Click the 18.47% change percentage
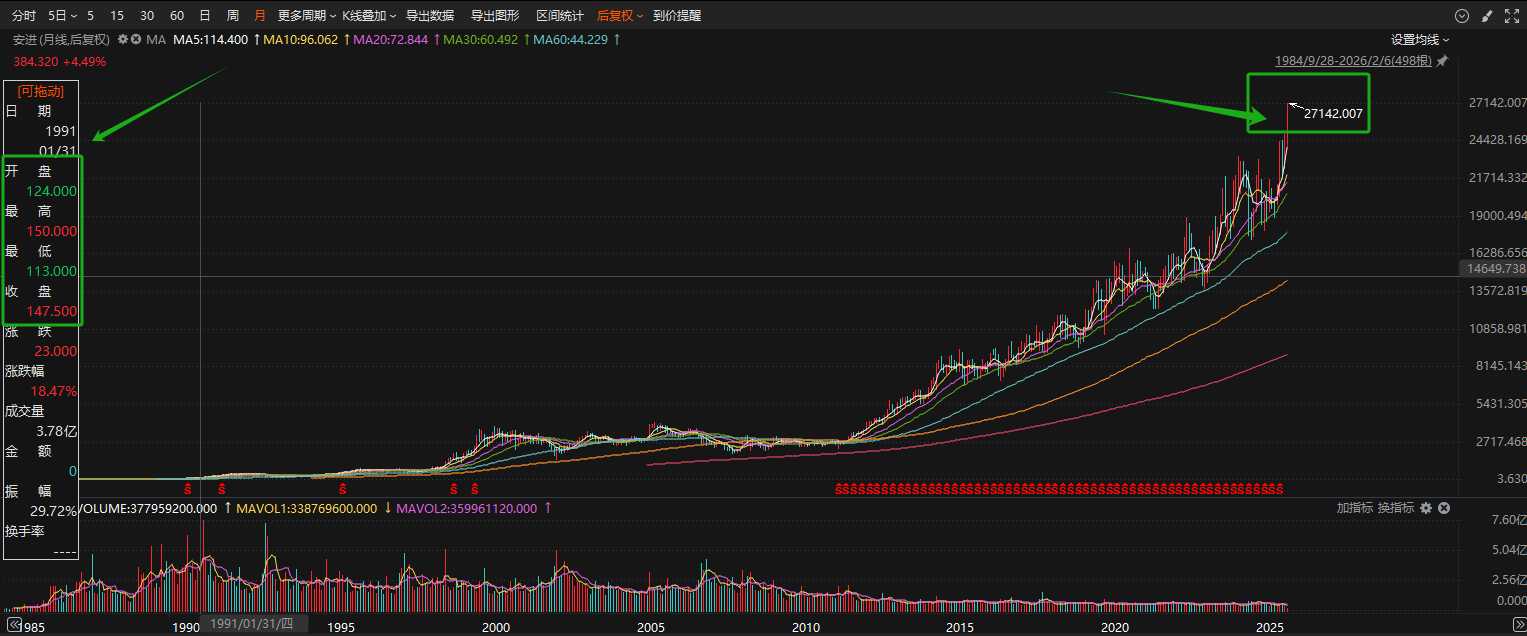Viewport: 1527px width, 636px height. 53,391
